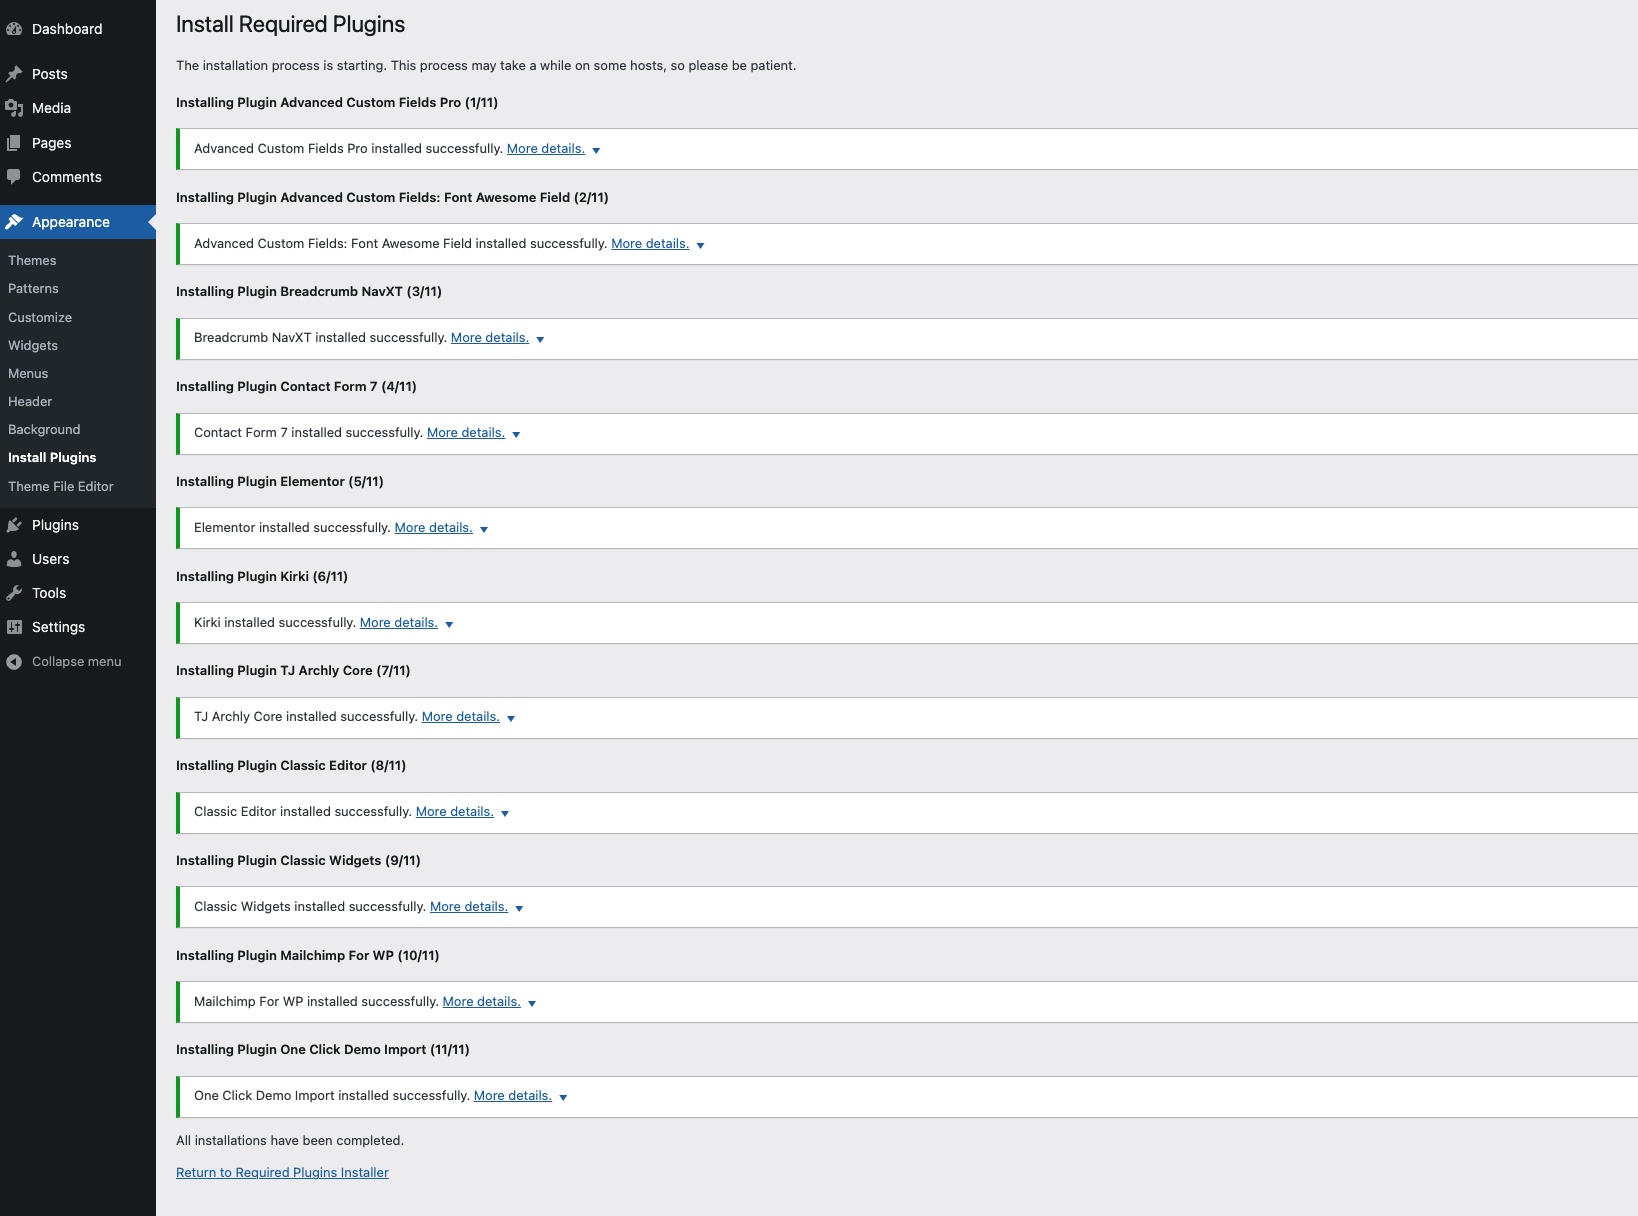Open Themes submenu item
1638x1216 pixels.
point(32,260)
